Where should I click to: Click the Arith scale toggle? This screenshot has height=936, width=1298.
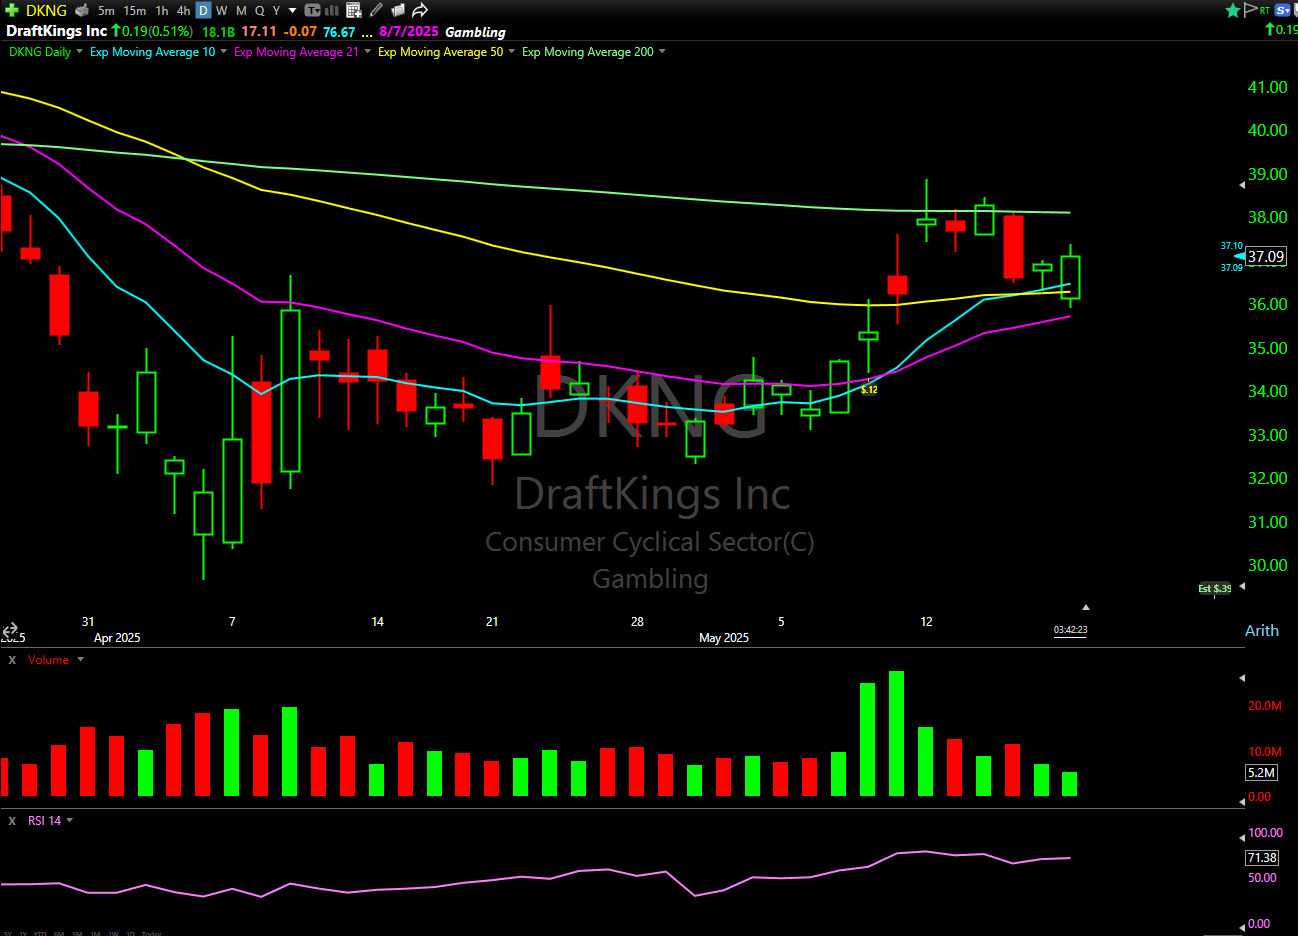(1261, 631)
